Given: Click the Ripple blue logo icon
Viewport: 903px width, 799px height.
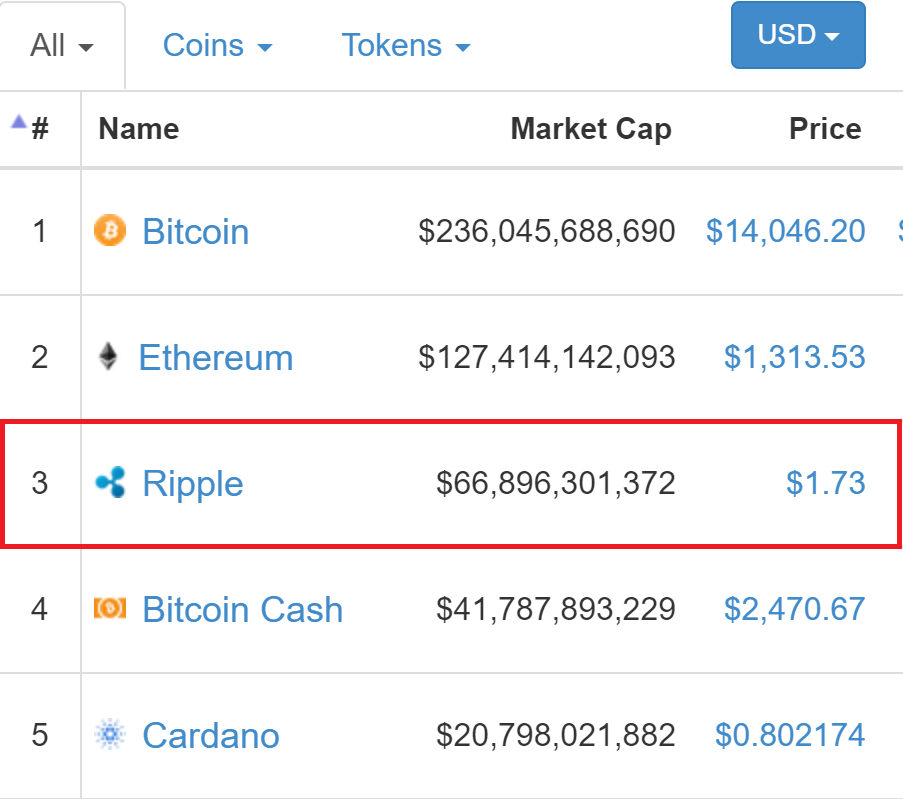Looking at the screenshot, I should pyautogui.click(x=110, y=482).
